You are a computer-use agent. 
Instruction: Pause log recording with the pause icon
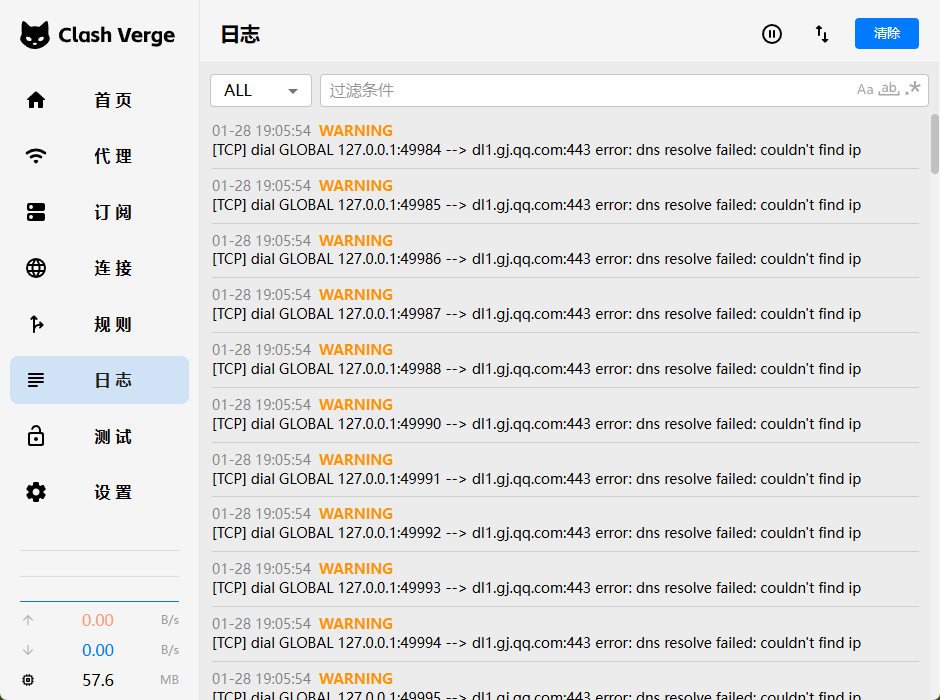coord(772,34)
